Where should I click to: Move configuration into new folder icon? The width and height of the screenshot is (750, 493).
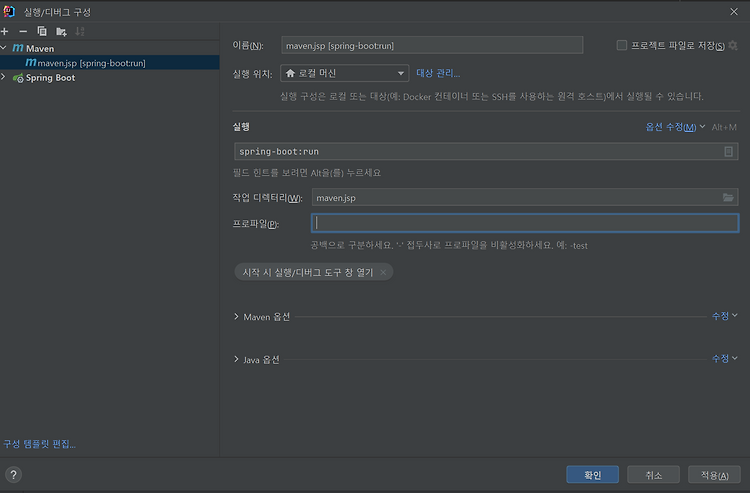[61, 32]
